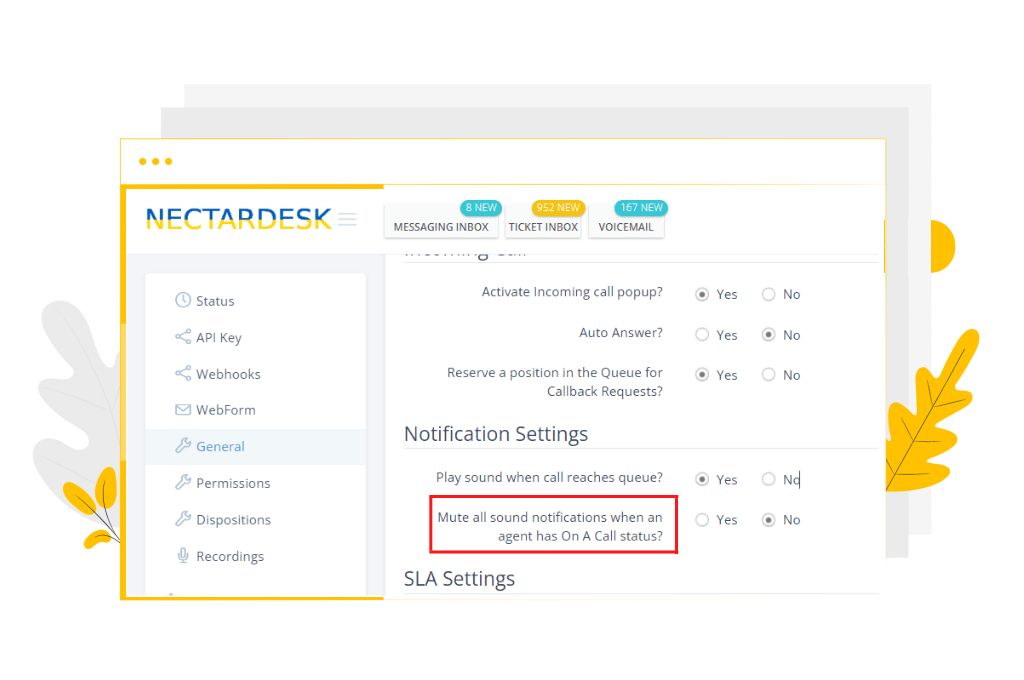This screenshot has width=1024, height=680.
Task: Click the Status clock icon in sidebar
Action: pyautogui.click(x=183, y=300)
